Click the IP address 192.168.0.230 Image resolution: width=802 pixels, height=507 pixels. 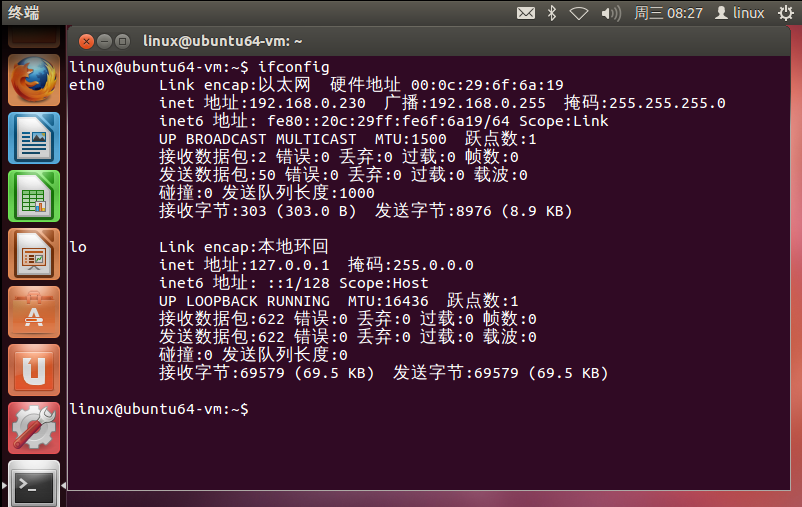click(307, 103)
